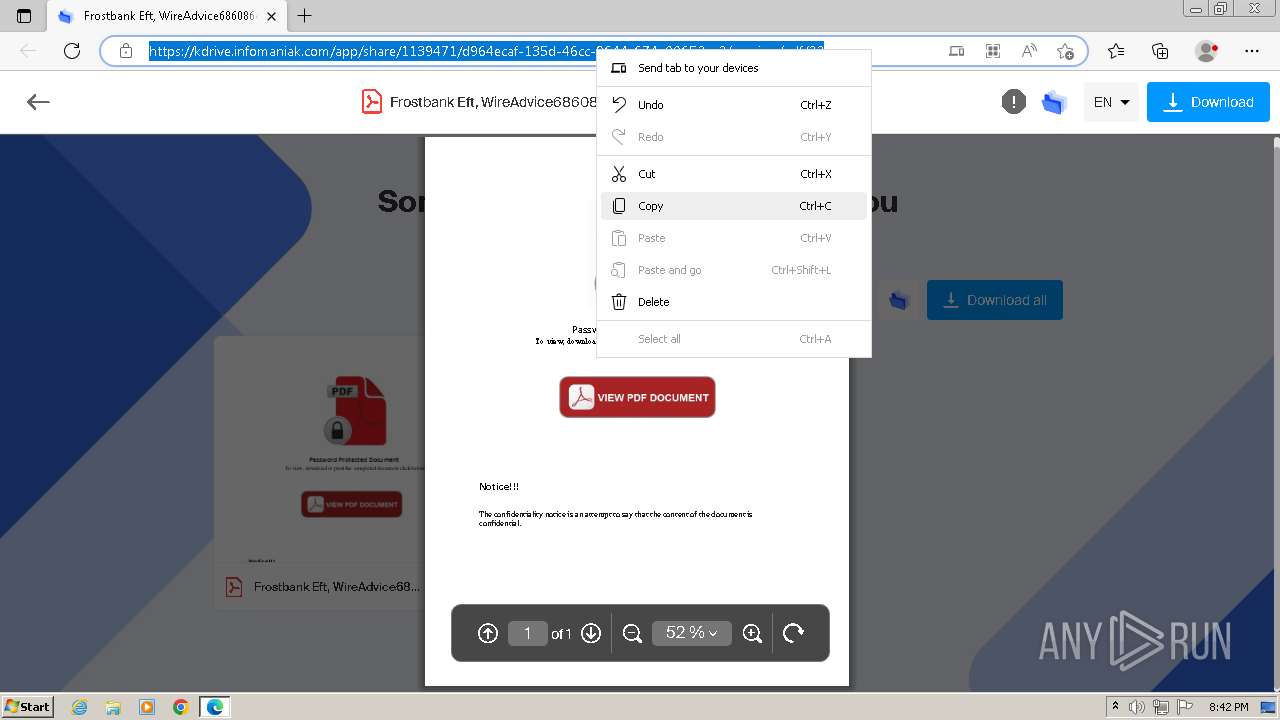The width and height of the screenshot is (1280, 720).
Task: Choose Copy from the context menu
Action: (733, 206)
